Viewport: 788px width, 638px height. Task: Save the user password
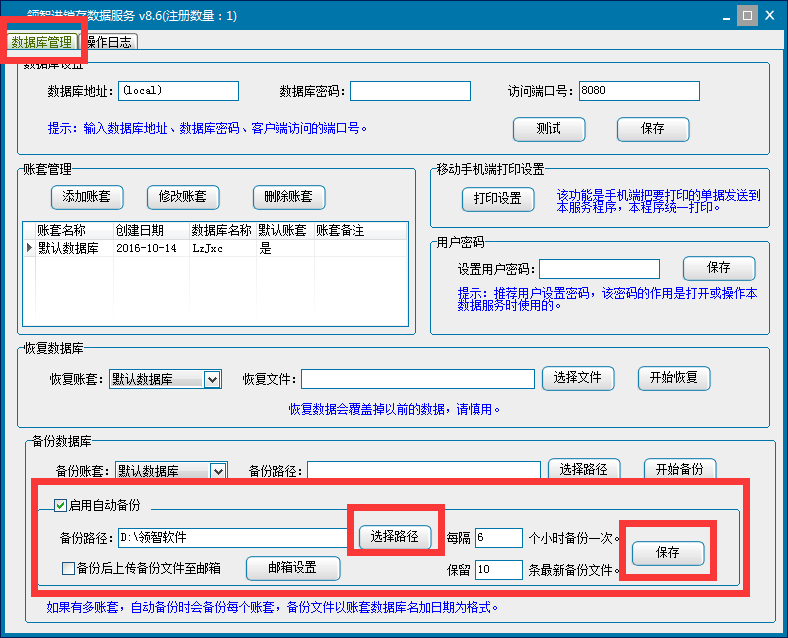tap(719, 268)
